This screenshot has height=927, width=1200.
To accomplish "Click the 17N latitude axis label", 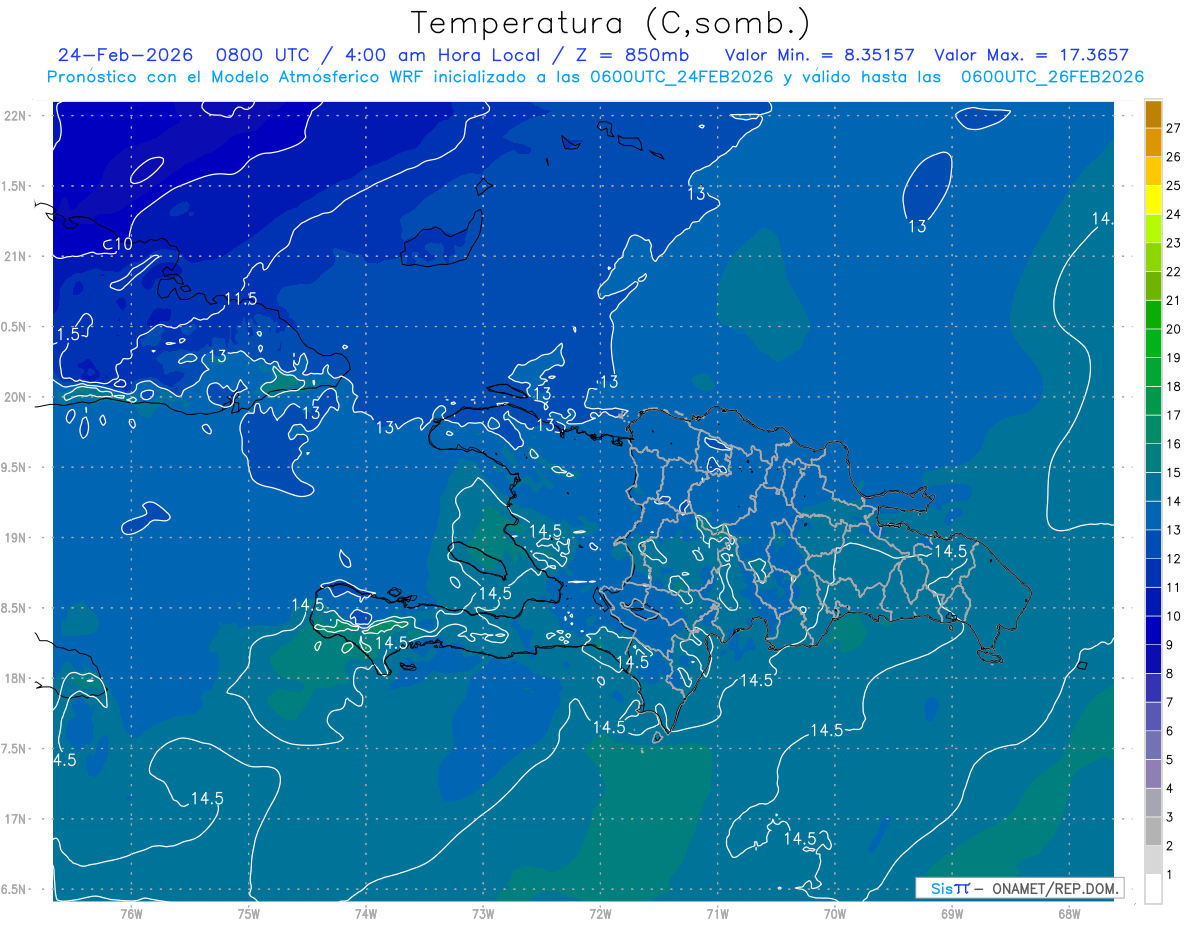I will [x=15, y=819].
